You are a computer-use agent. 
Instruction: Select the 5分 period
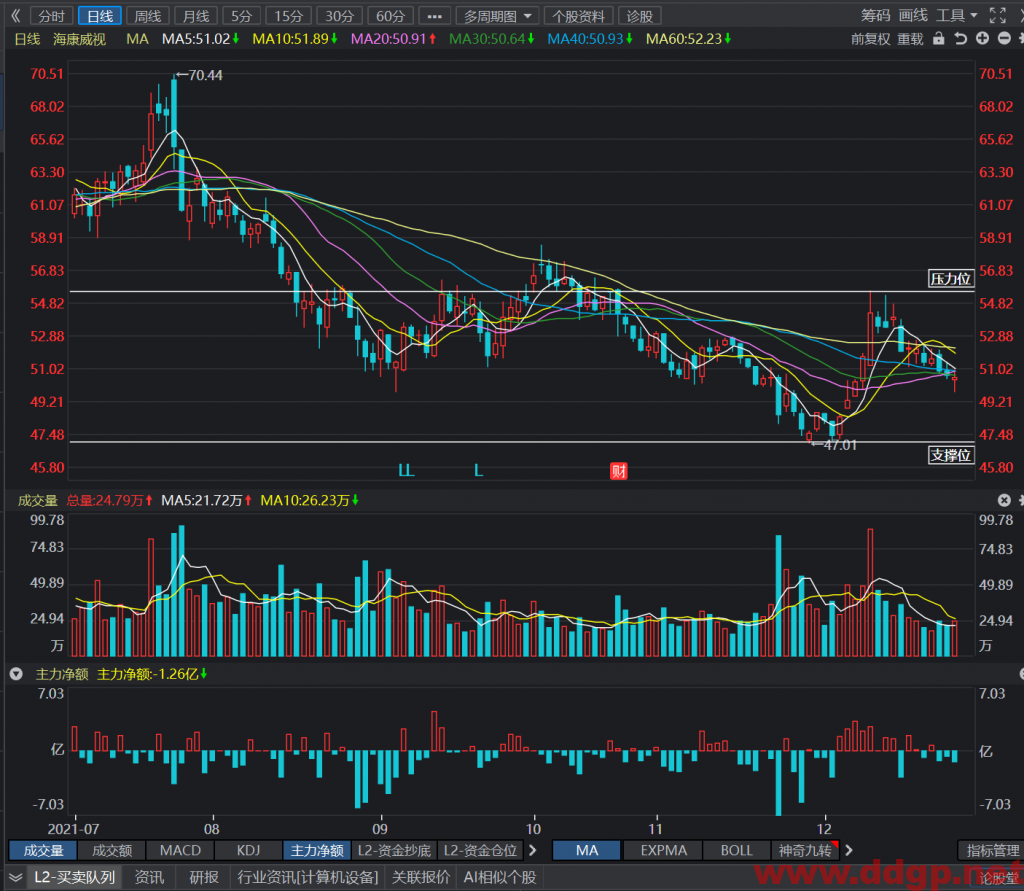point(242,16)
